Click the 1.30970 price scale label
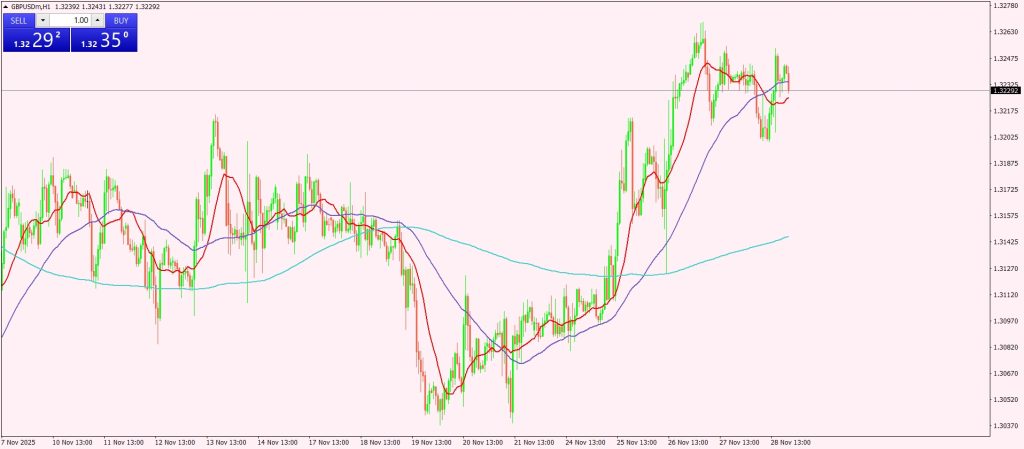Screen dimensions: 1024x449 (x=1004, y=321)
